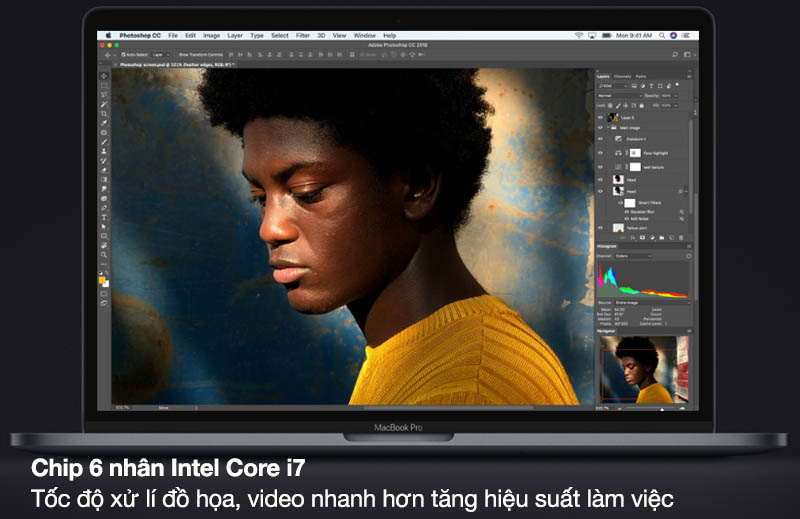Image resolution: width=800 pixels, height=519 pixels.
Task: Toggle visibility of Yellow shirt layer
Action: [601, 227]
